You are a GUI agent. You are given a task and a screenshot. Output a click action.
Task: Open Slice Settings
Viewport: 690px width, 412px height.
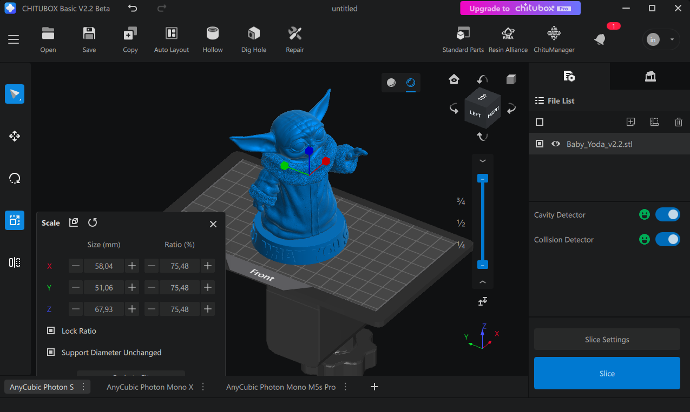[606, 339]
